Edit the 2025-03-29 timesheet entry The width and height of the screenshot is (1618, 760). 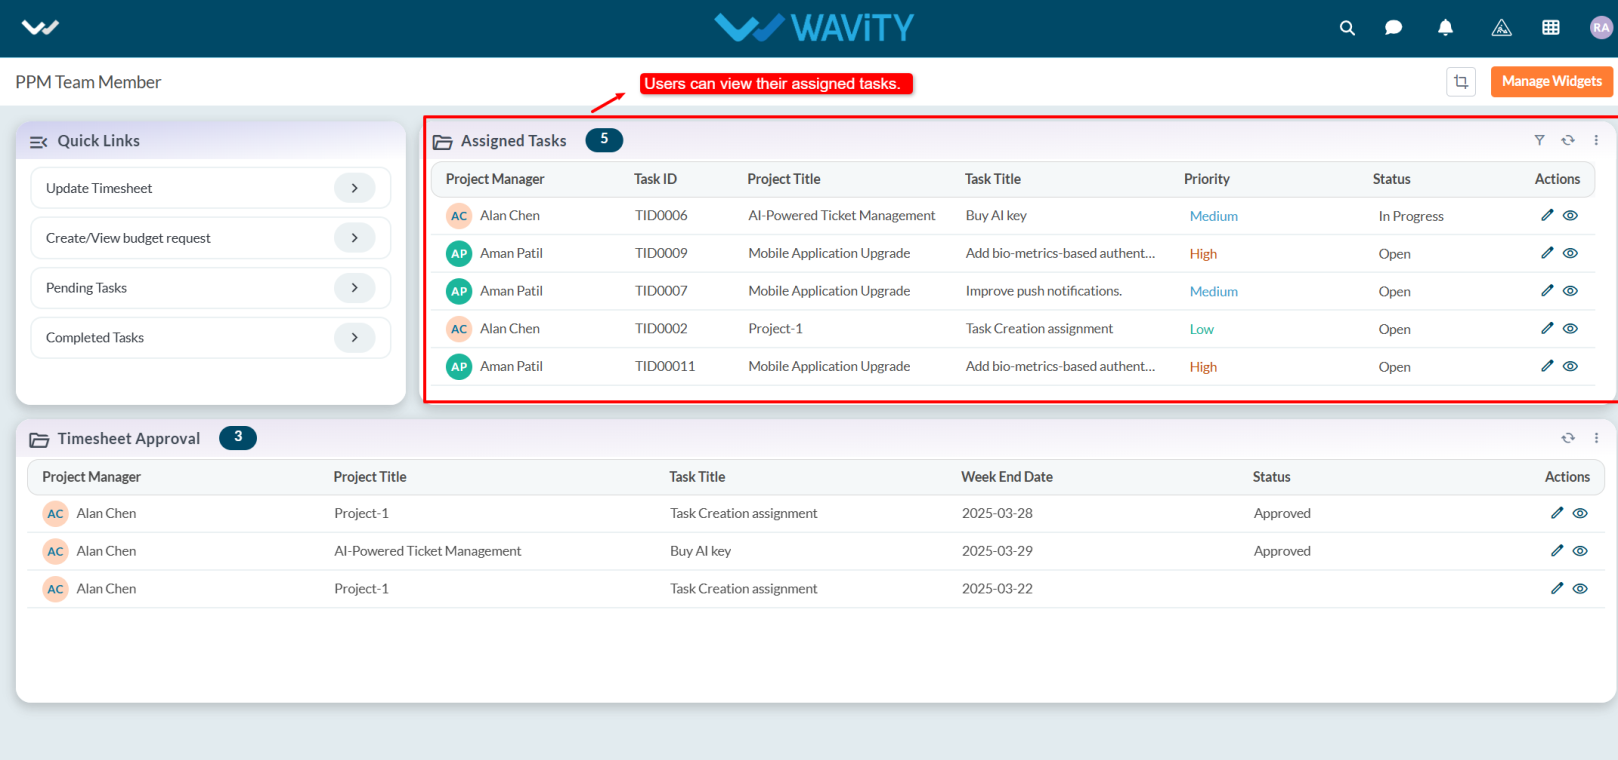pyautogui.click(x=1557, y=551)
